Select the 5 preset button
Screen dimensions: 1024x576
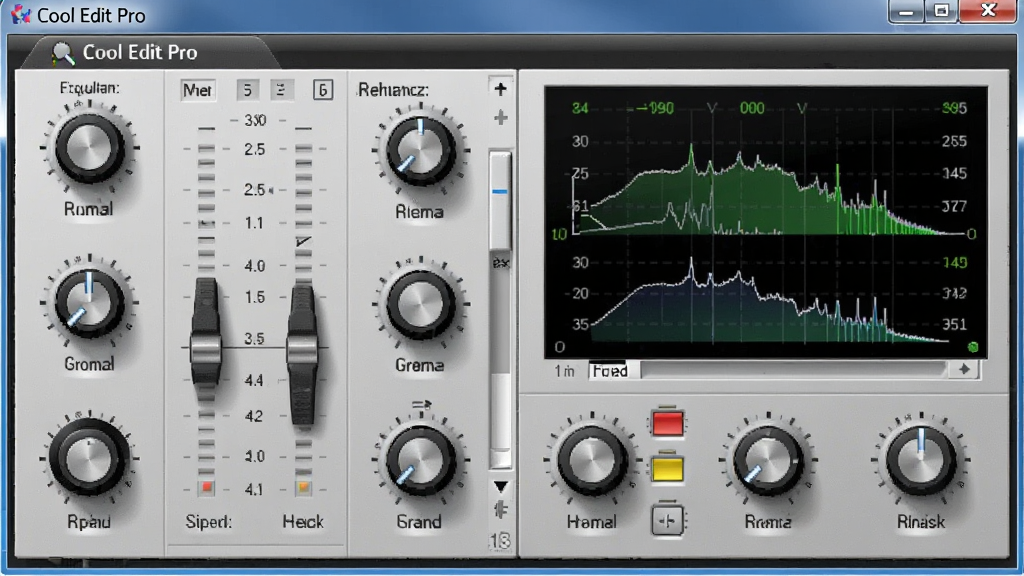point(248,89)
